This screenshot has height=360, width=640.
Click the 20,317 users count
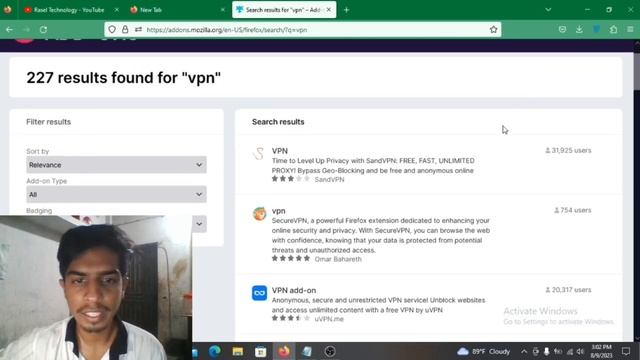(x=568, y=290)
